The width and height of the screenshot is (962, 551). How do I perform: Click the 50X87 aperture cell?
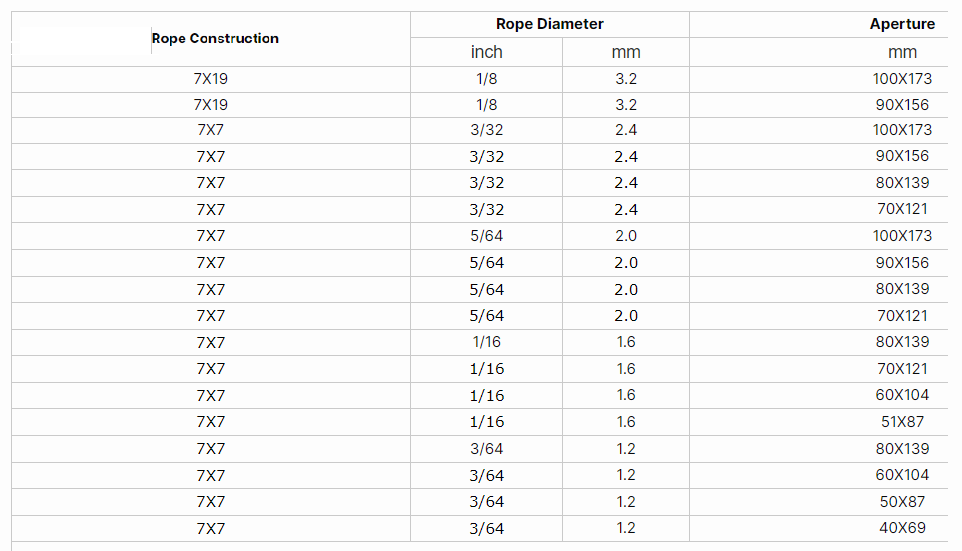(x=902, y=501)
